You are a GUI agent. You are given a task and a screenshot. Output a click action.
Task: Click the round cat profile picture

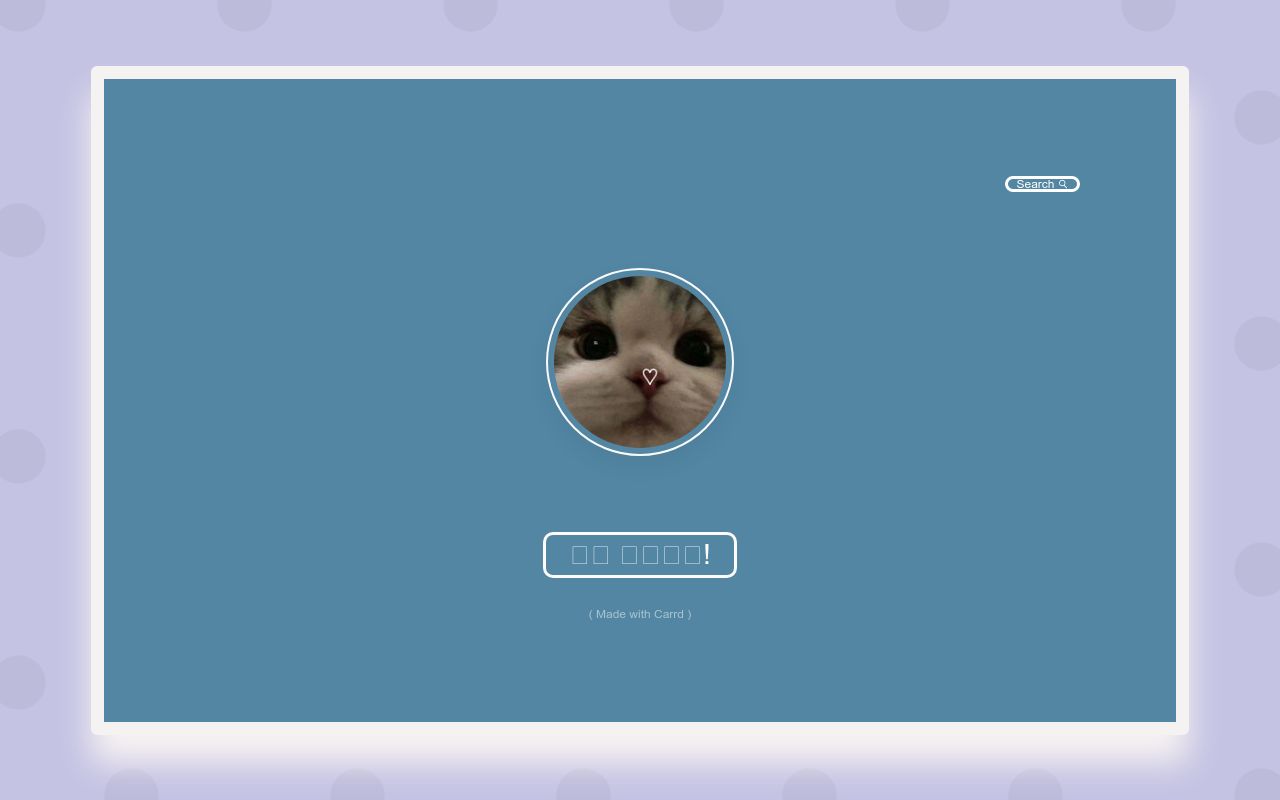(x=640, y=362)
